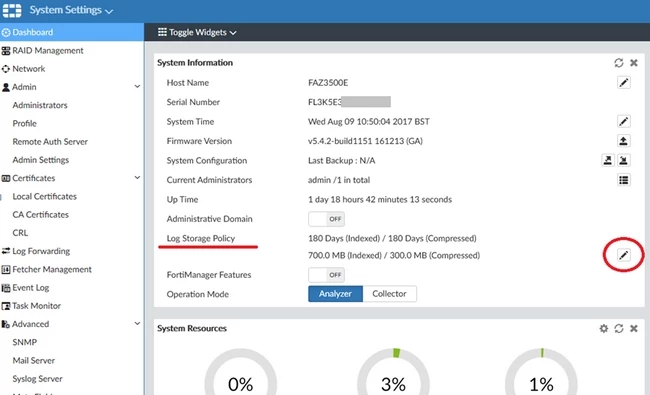Open Admin Settings page

click(x=41, y=160)
